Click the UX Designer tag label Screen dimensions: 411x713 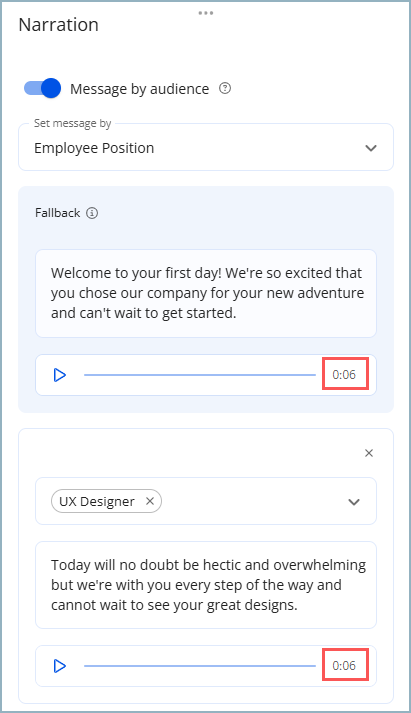click(x=97, y=501)
